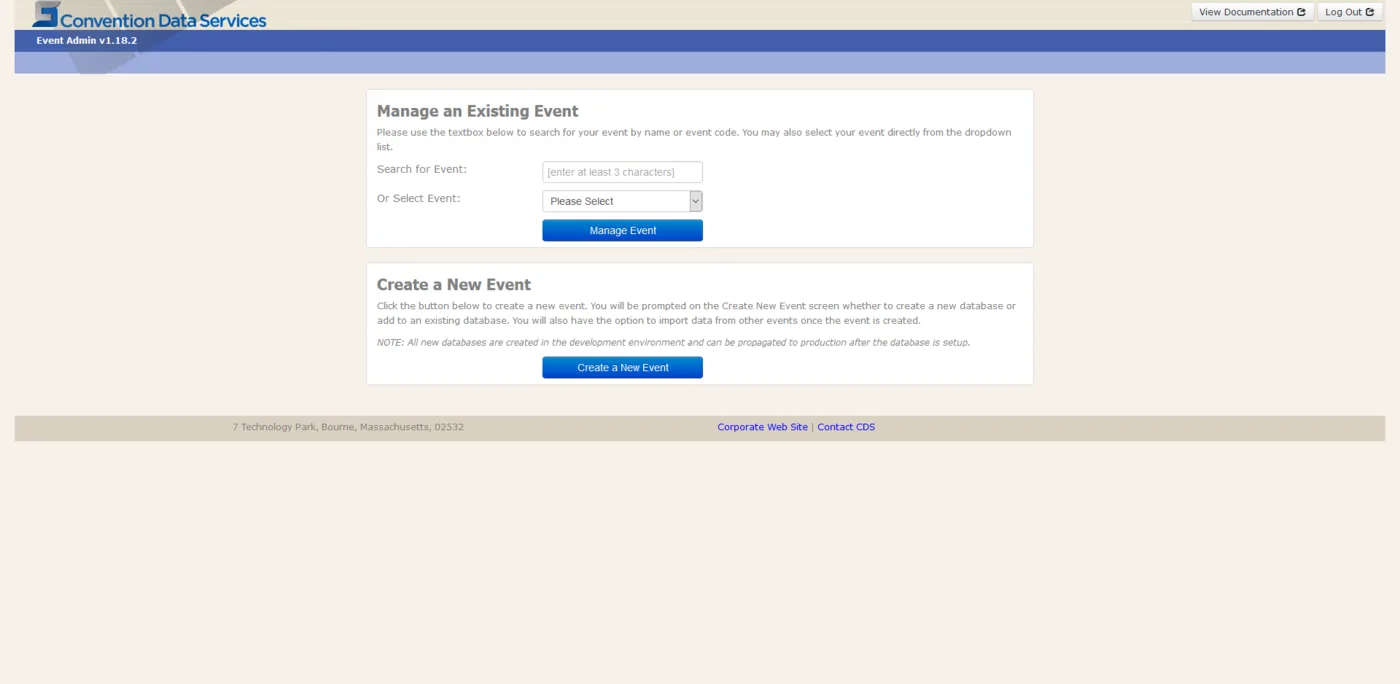Click the external-link icon beside View Documentation
Image resolution: width=1400 pixels, height=684 pixels.
(1301, 12)
